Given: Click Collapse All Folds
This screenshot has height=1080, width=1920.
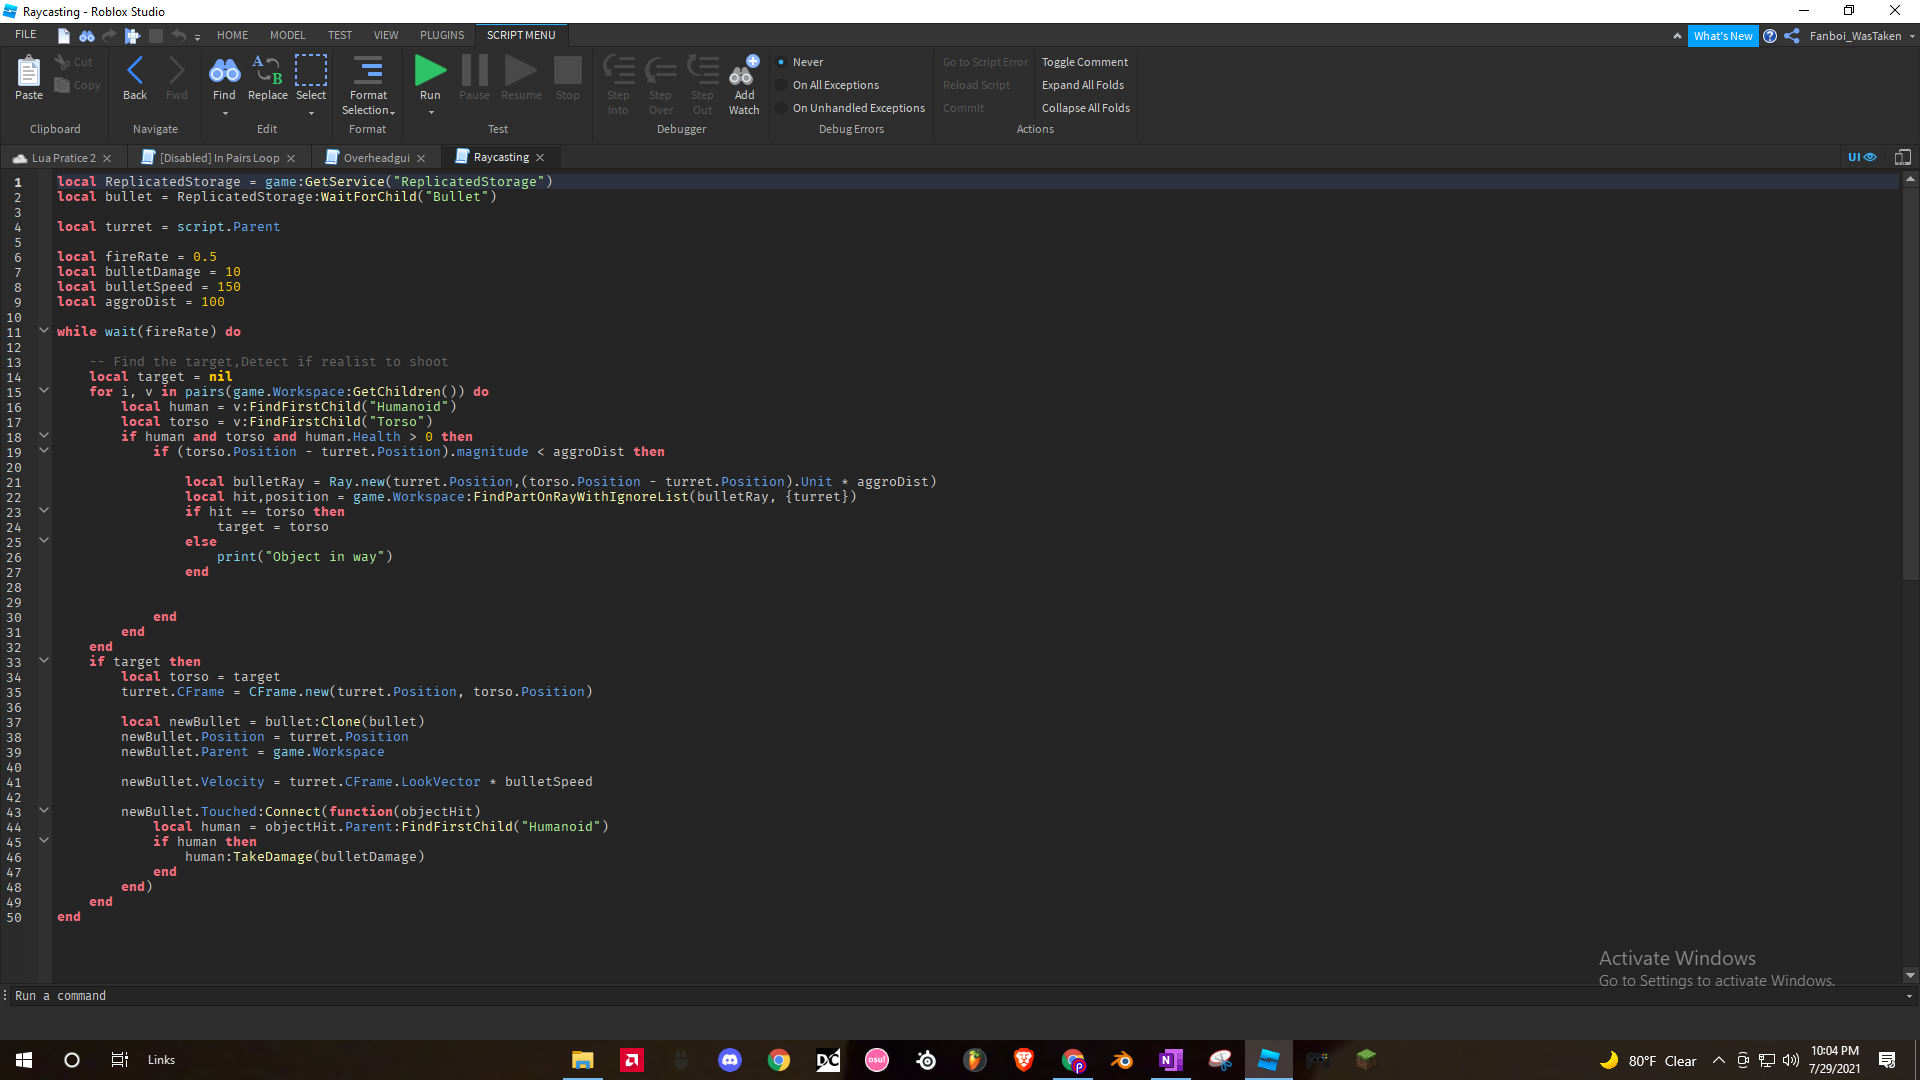Looking at the screenshot, I should pos(1085,108).
